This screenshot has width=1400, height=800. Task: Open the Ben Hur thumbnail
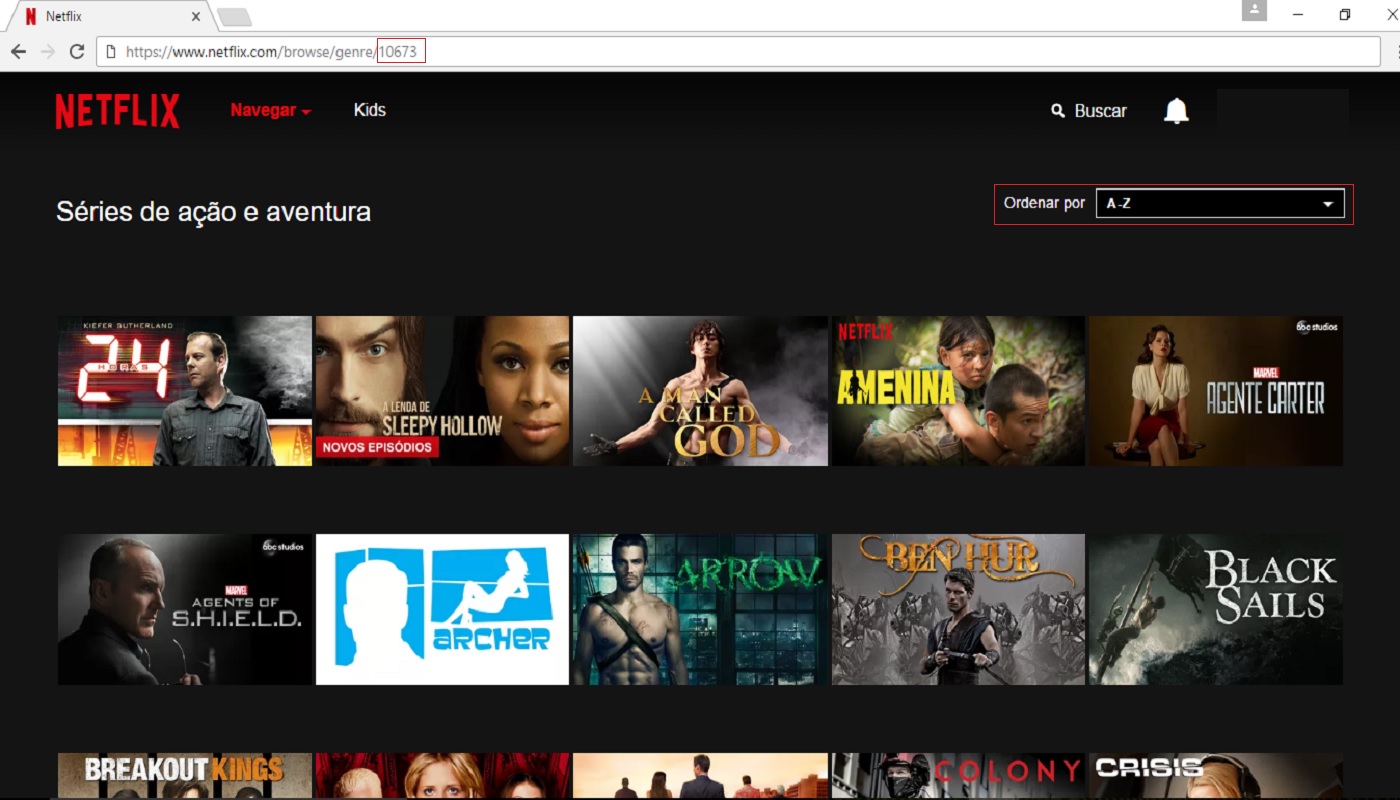click(958, 609)
